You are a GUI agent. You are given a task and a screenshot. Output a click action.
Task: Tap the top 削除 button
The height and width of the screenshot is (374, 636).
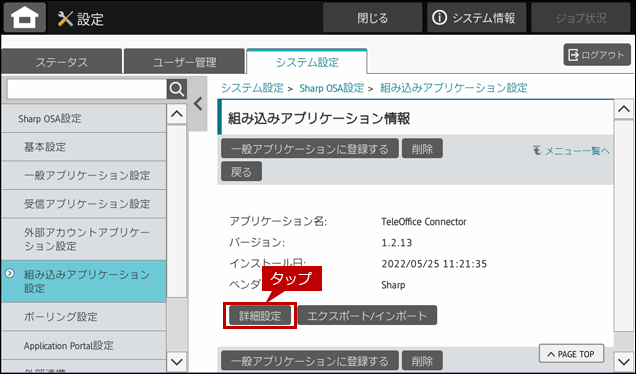[x=422, y=148]
